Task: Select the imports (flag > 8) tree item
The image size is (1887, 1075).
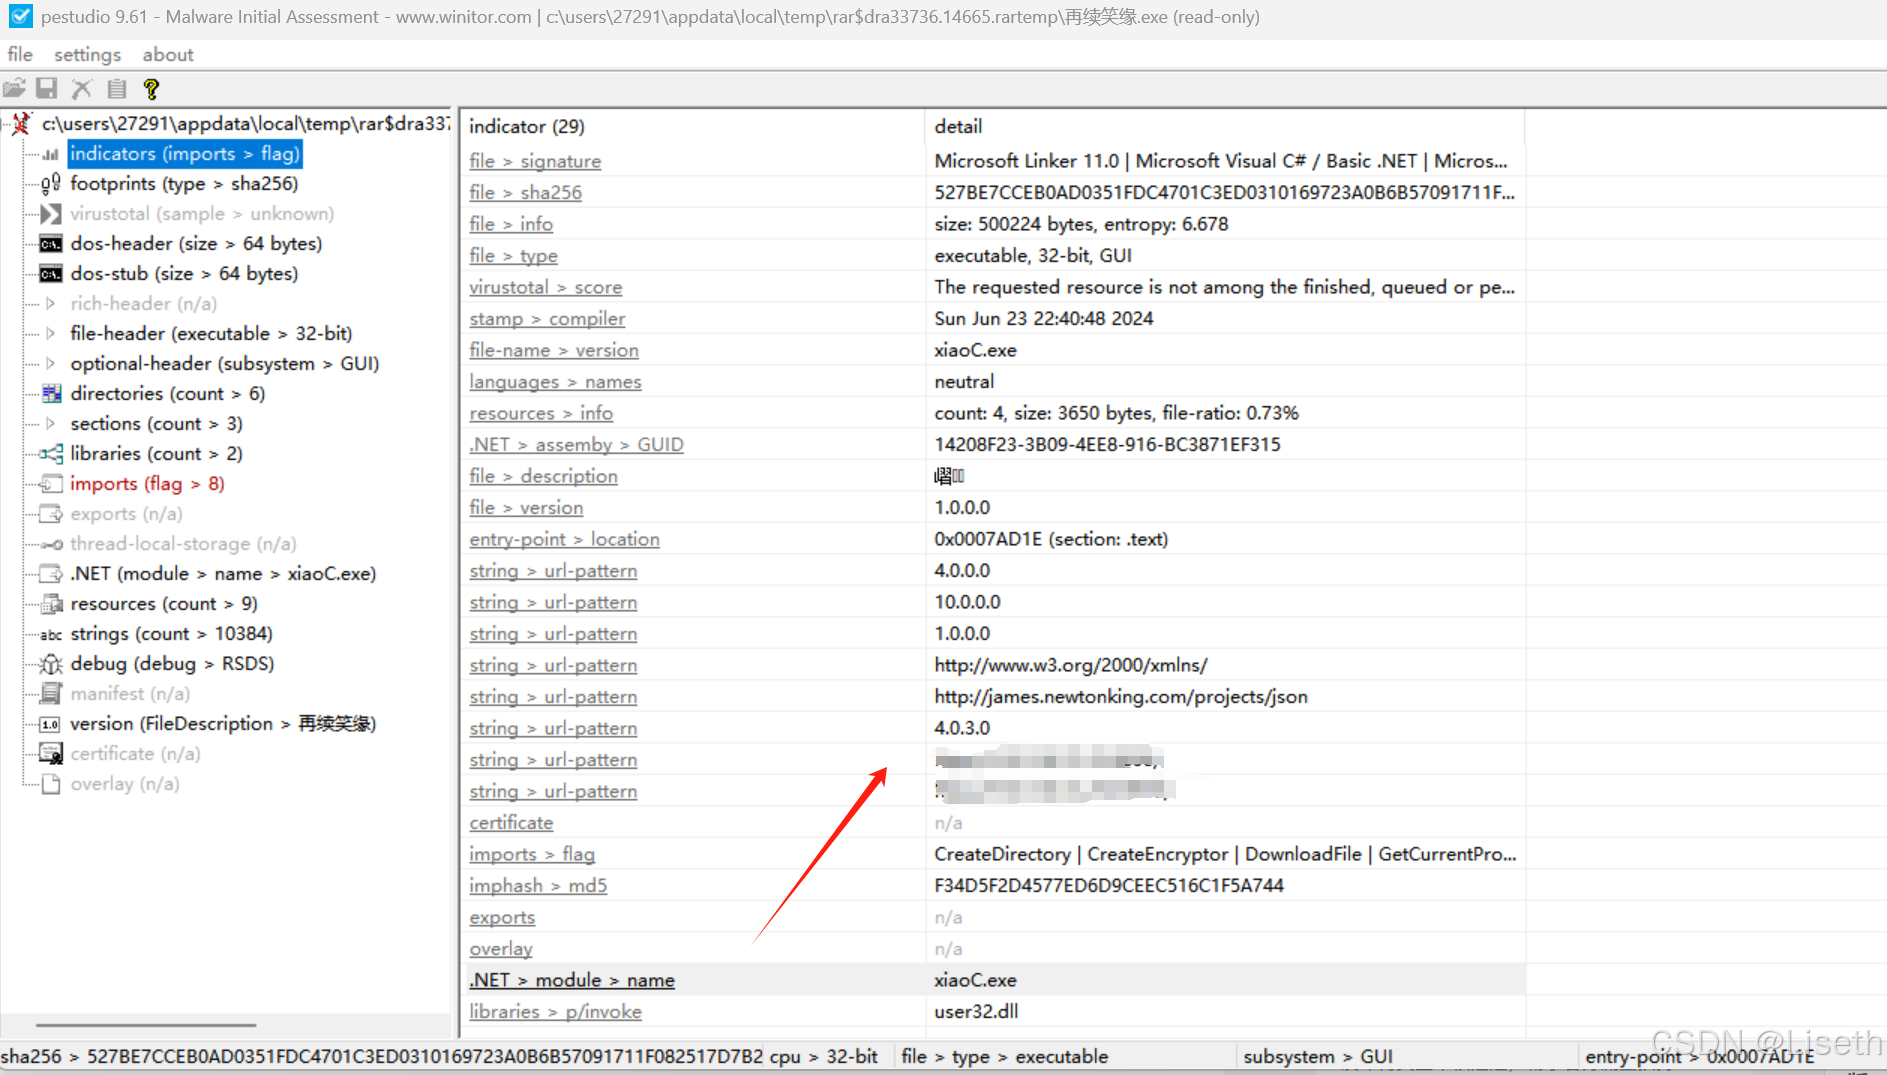Action: pos(146,483)
